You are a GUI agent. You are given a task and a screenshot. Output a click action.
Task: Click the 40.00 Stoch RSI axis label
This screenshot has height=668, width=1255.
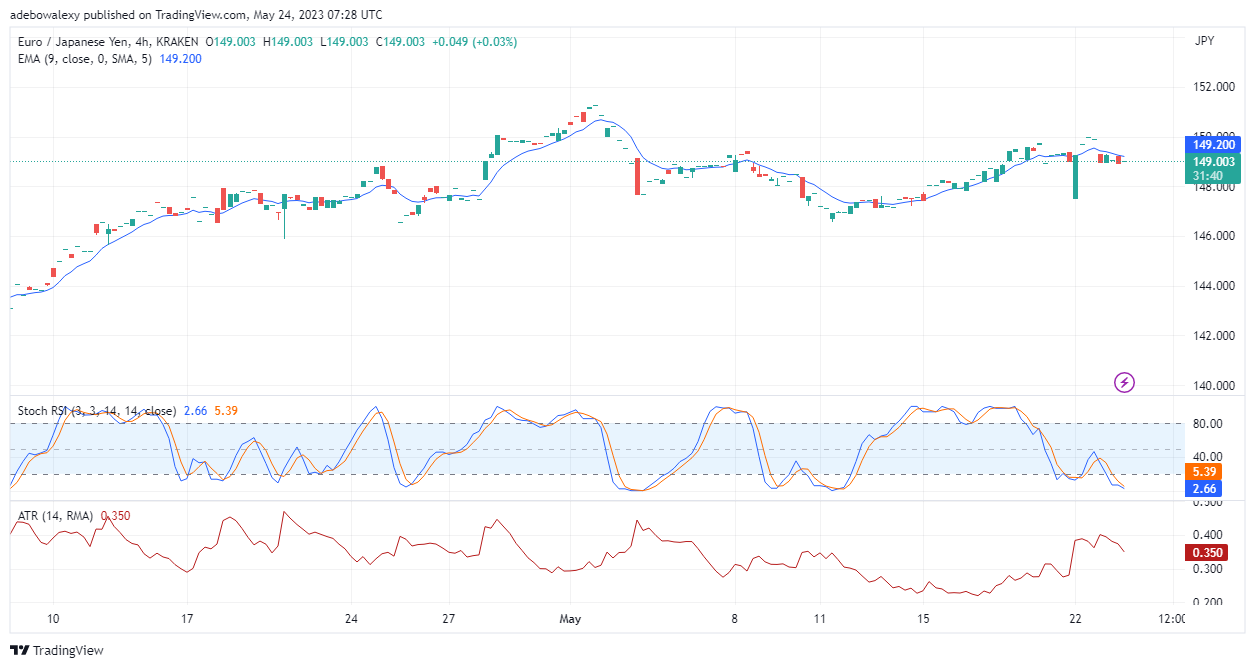(1207, 458)
